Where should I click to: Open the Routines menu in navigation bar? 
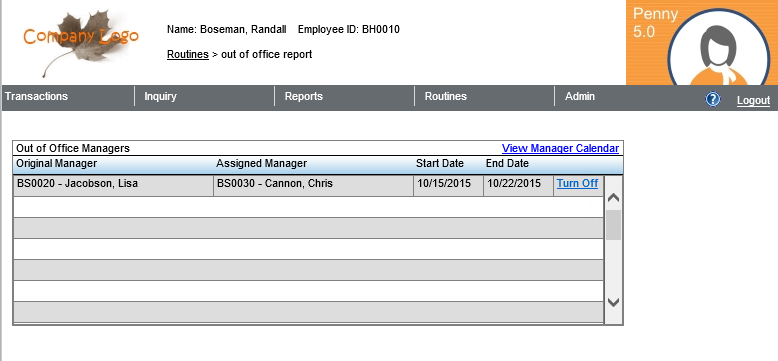pyautogui.click(x=446, y=96)
